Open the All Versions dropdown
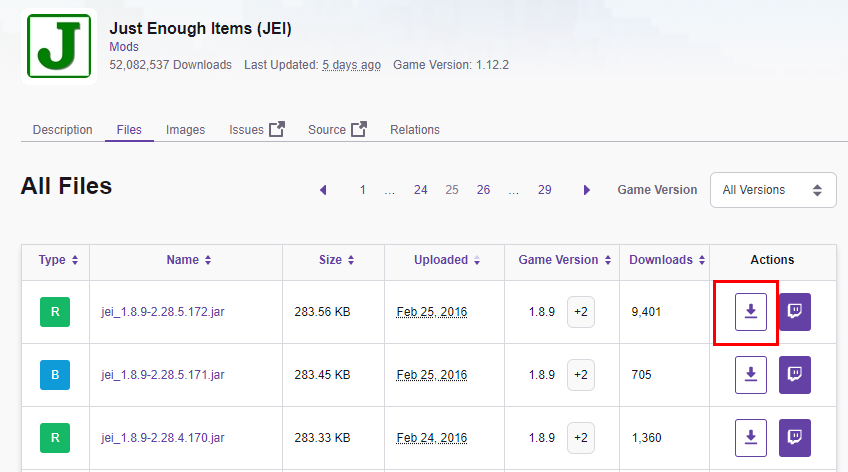 coord(773,190)
